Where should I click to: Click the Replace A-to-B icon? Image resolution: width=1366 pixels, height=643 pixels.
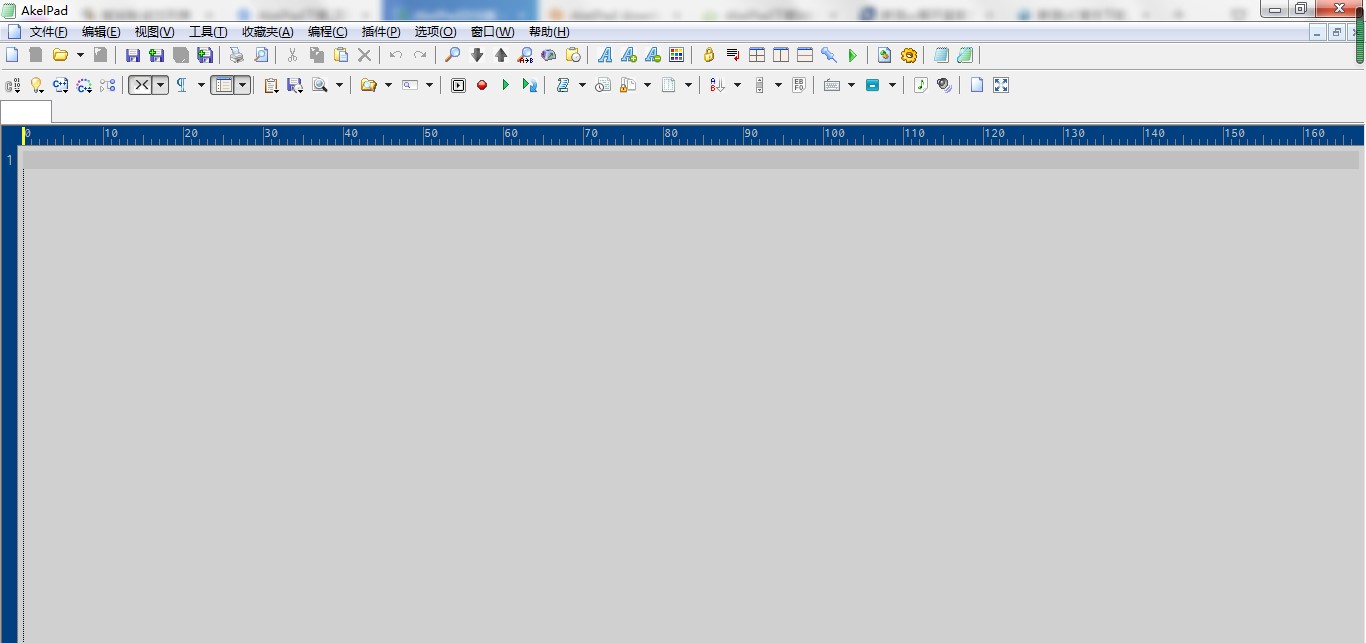tap(525, 55)
